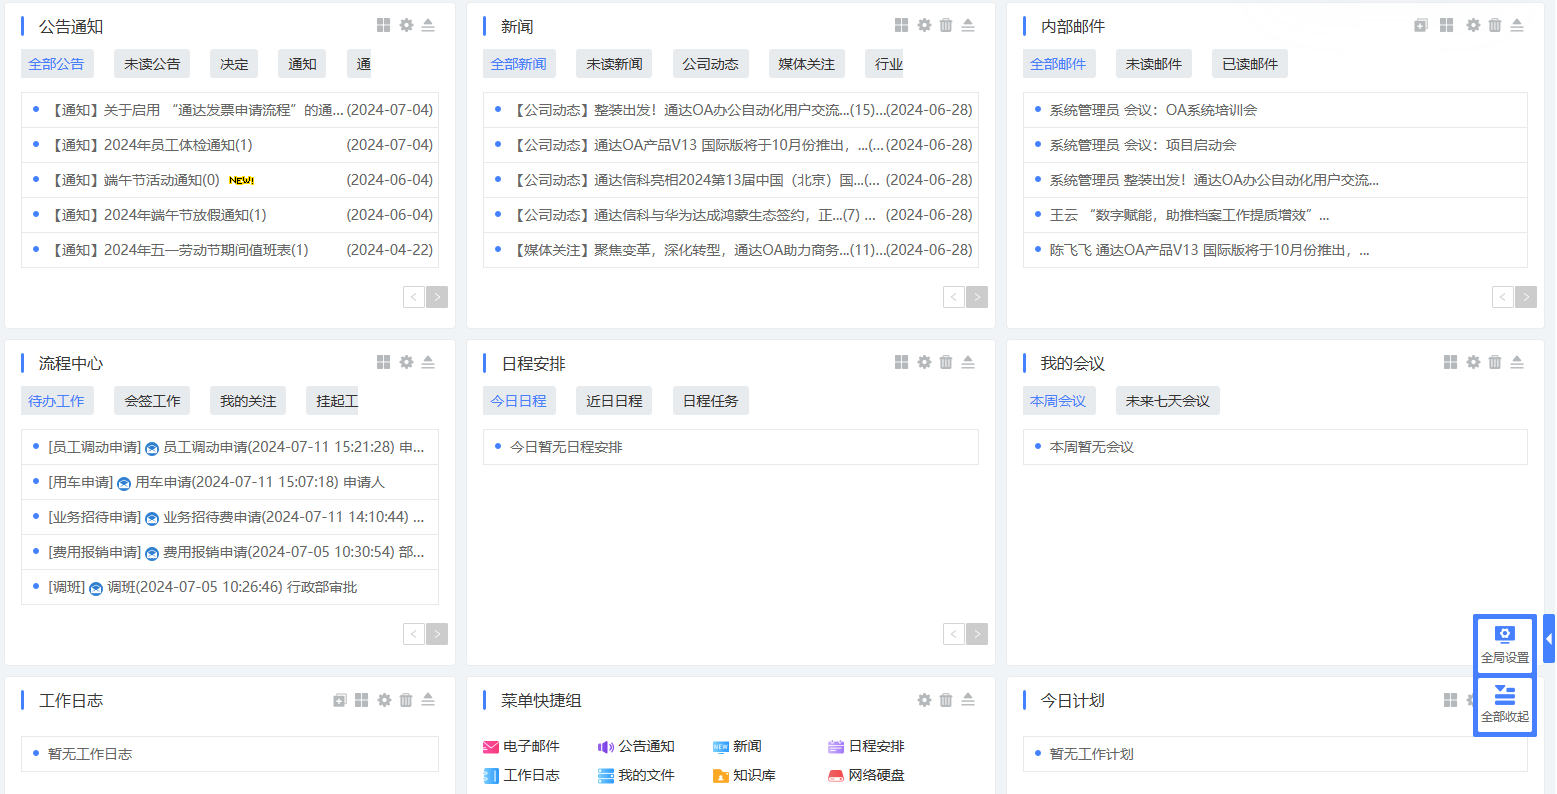Collapse the 日程安排 panel
Image resolution: width=1557 pixels, height=794 pixels.
point(968,362)
